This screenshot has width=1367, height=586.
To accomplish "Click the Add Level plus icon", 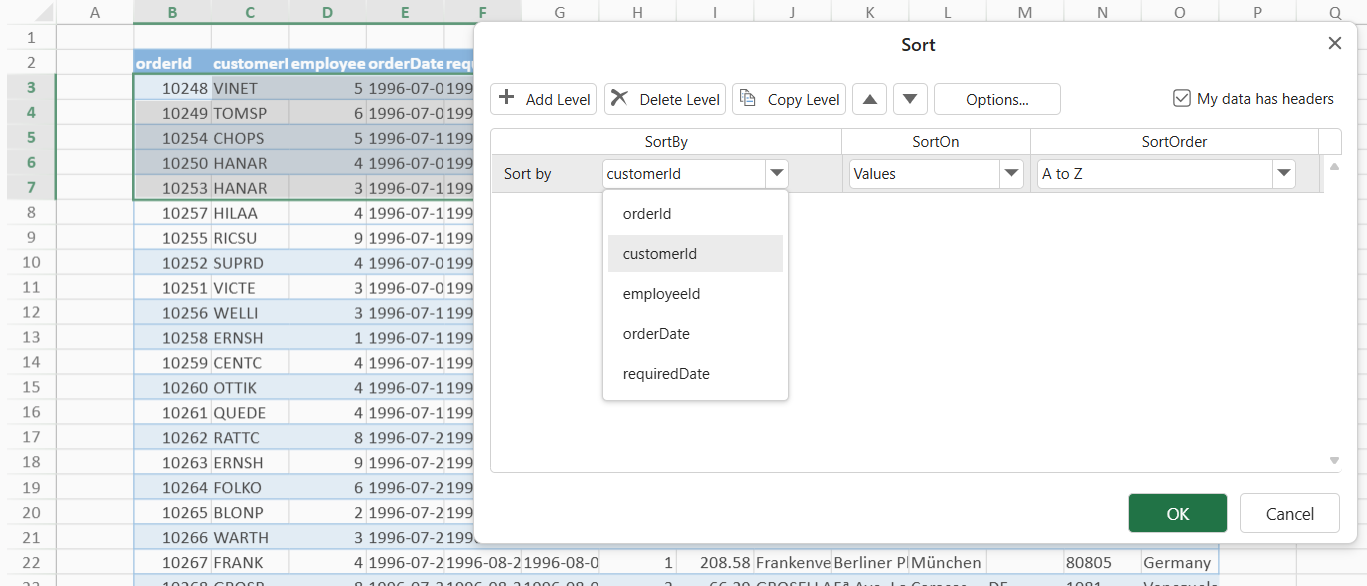I will tap(507, 98).
